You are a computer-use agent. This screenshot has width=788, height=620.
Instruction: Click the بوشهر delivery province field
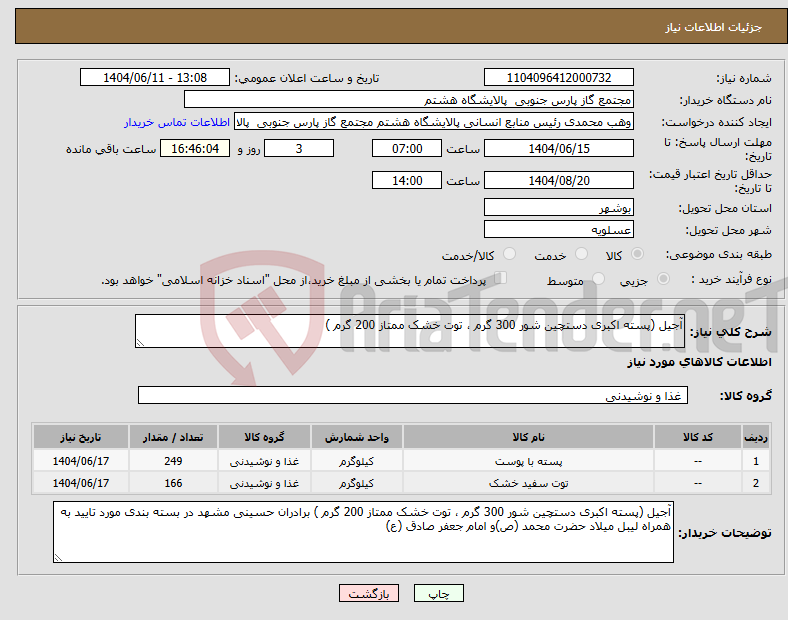pyautogui.click(x=559, y=208)
